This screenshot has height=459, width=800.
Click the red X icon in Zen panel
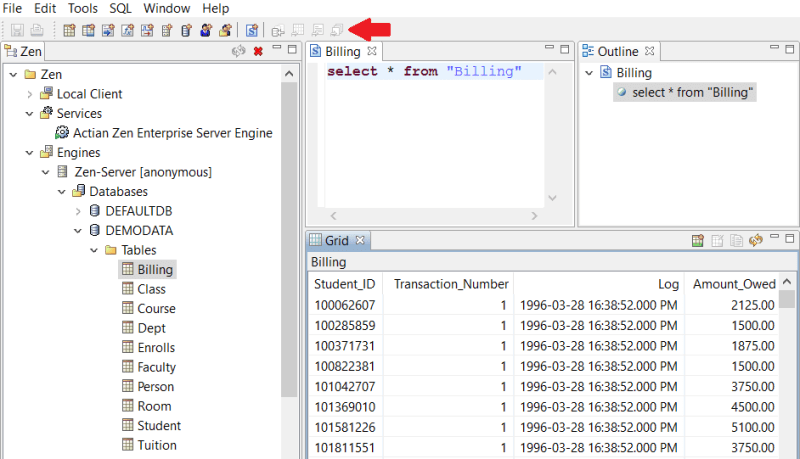258,51
